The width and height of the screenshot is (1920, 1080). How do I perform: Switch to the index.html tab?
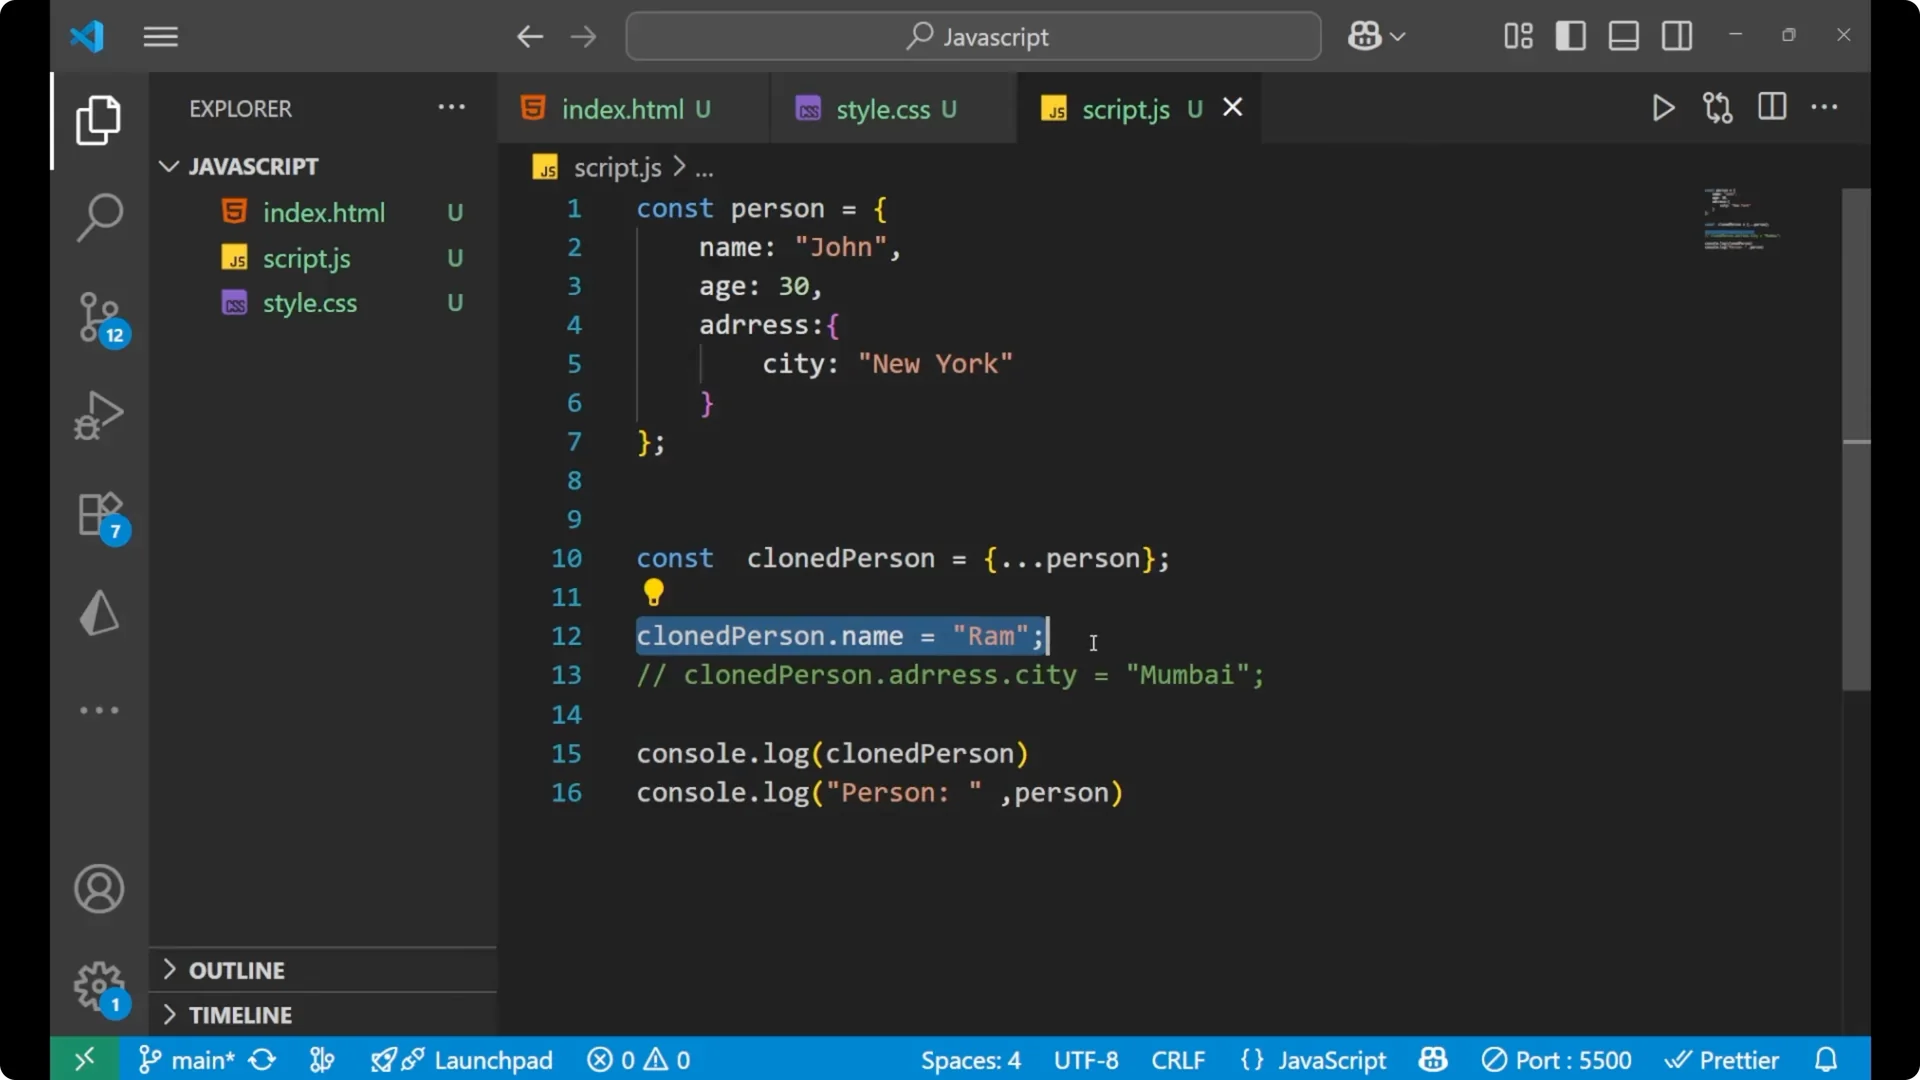(625, 108)
